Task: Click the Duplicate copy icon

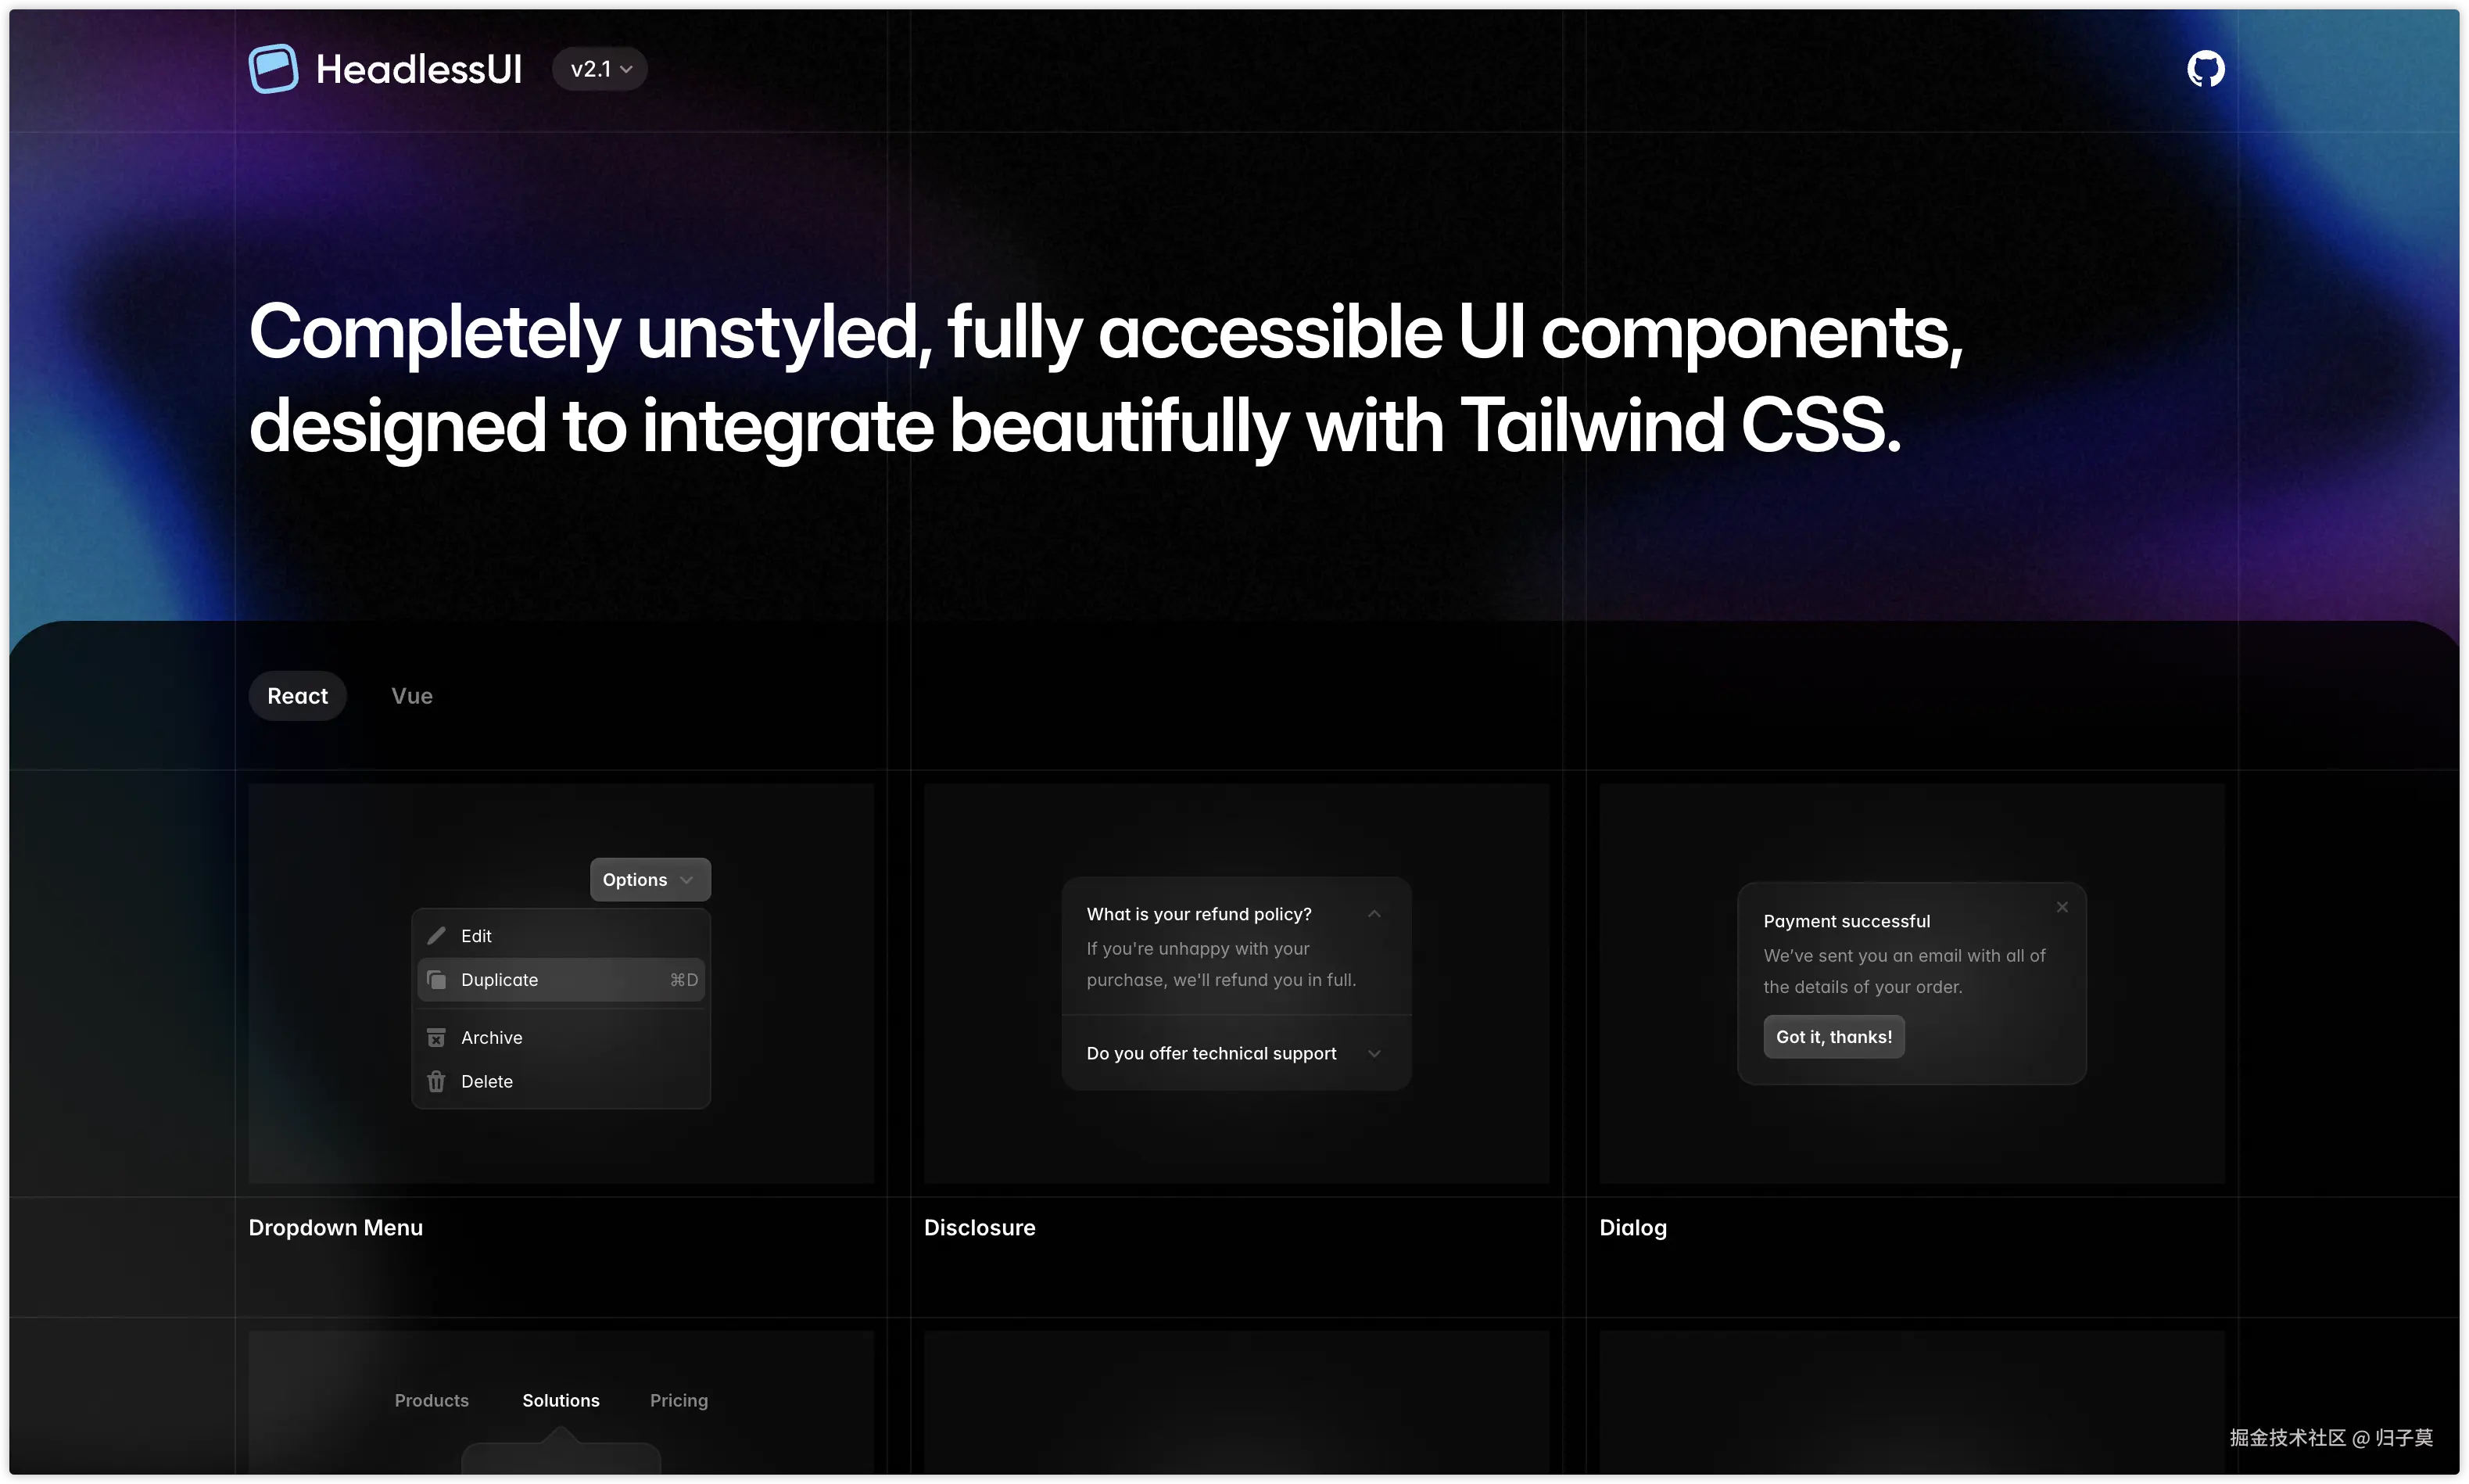Action: pos(436,979)
